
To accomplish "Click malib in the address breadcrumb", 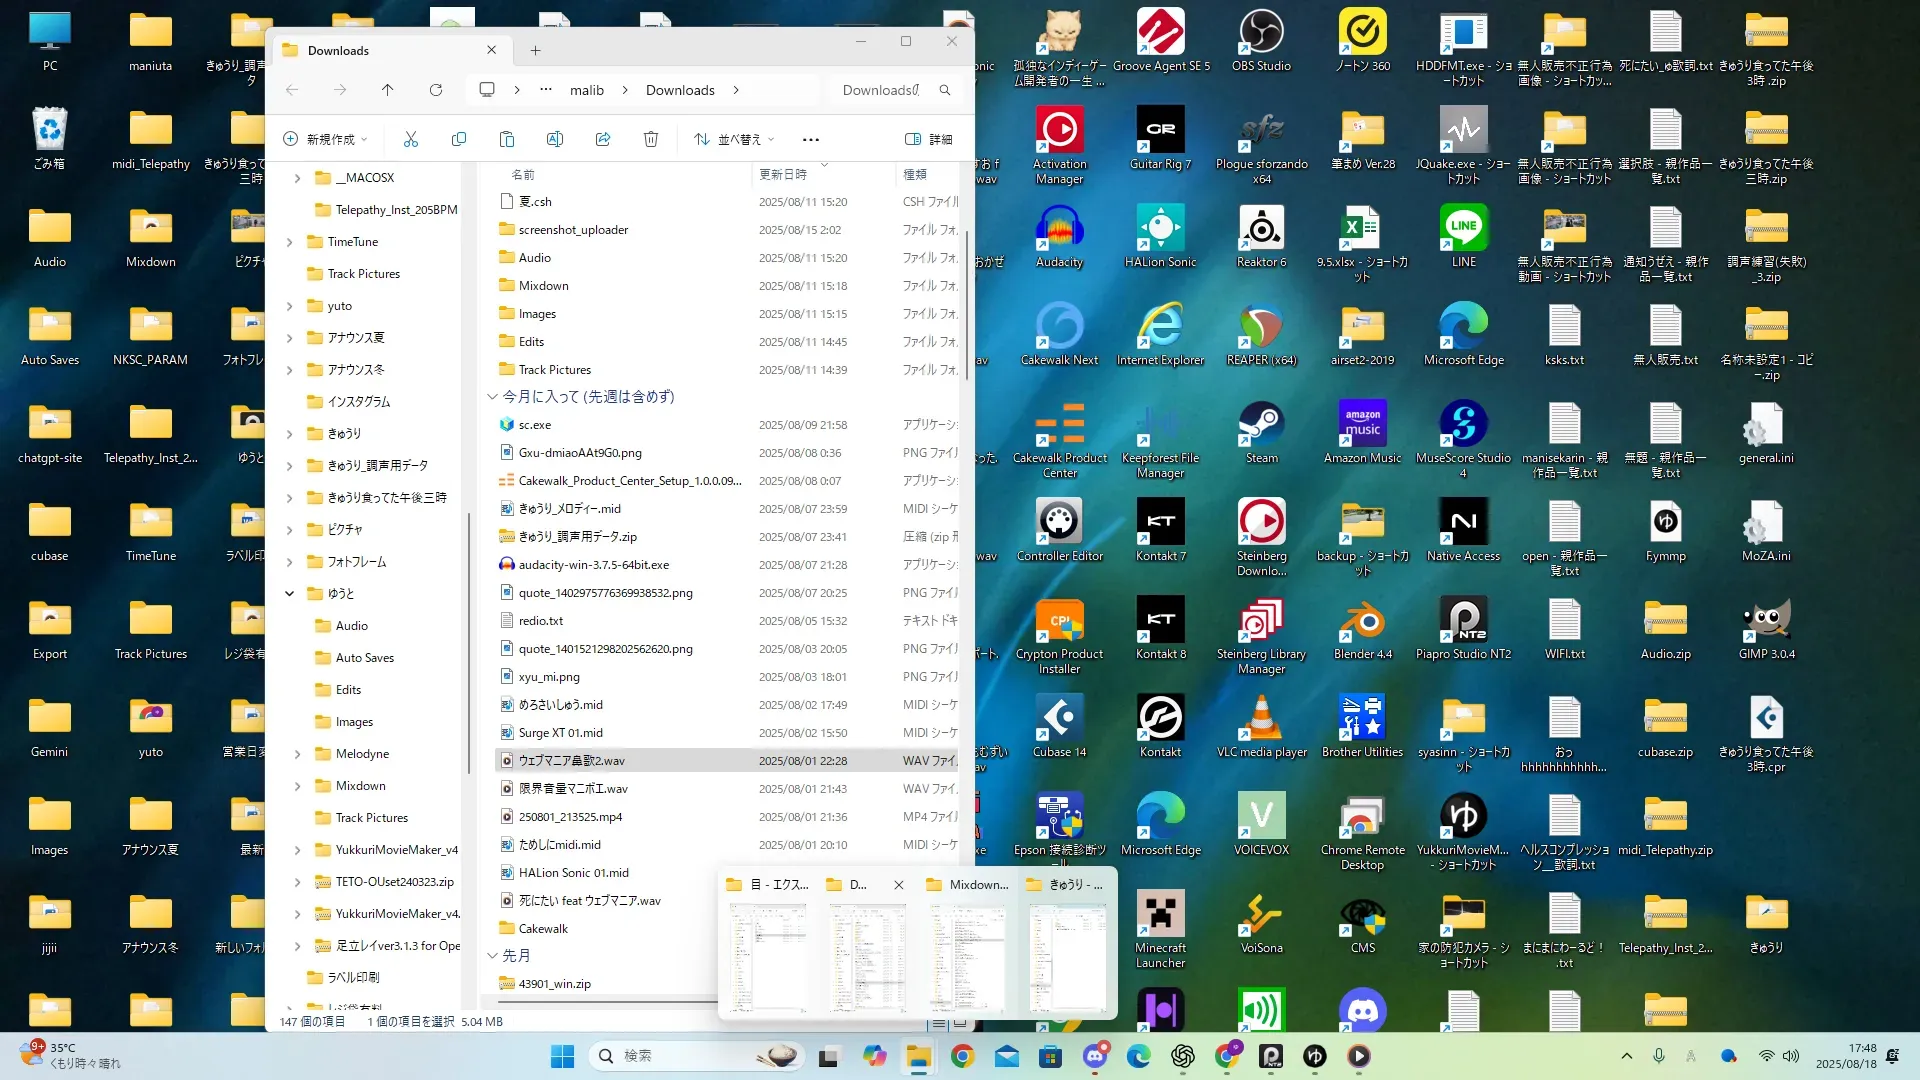I will (x=586, y=90).
